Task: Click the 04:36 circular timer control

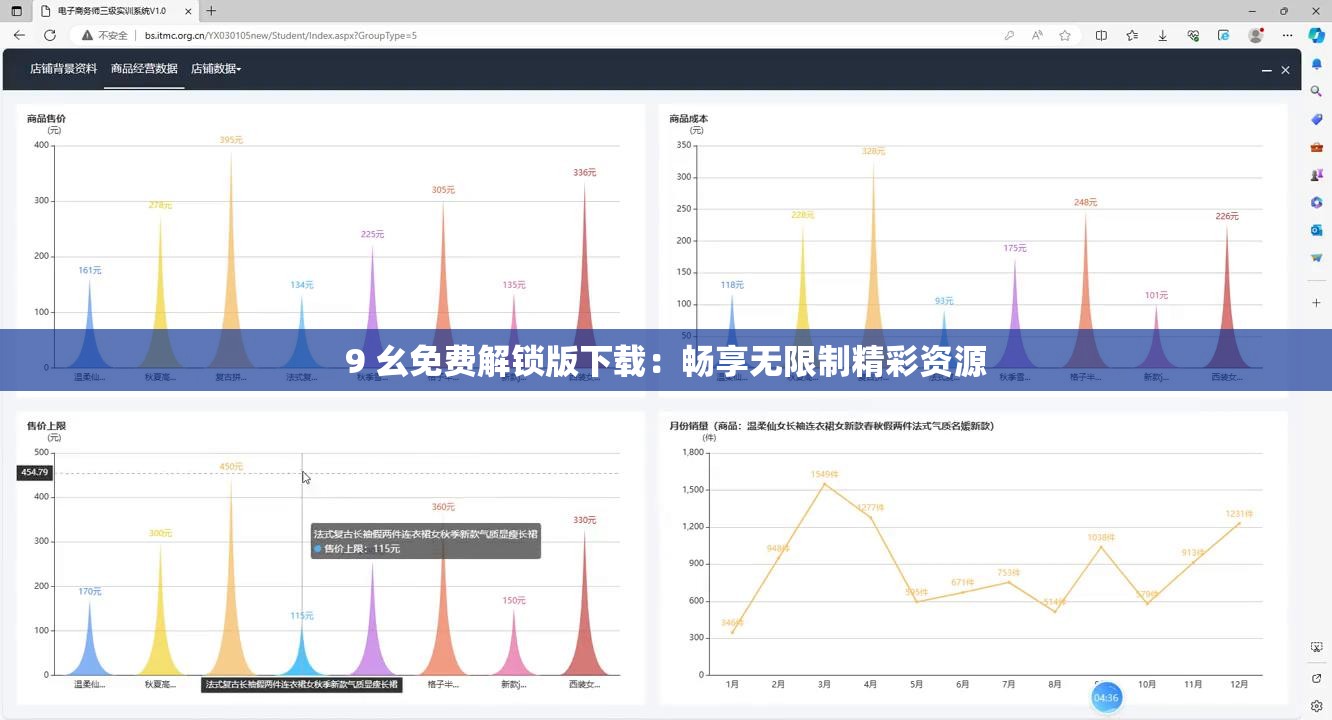Action: click(x=1106, y=697)
